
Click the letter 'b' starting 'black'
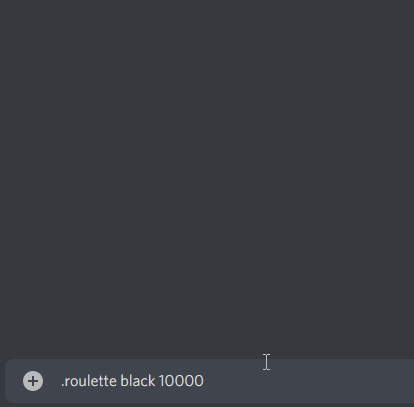pos(124,381)
